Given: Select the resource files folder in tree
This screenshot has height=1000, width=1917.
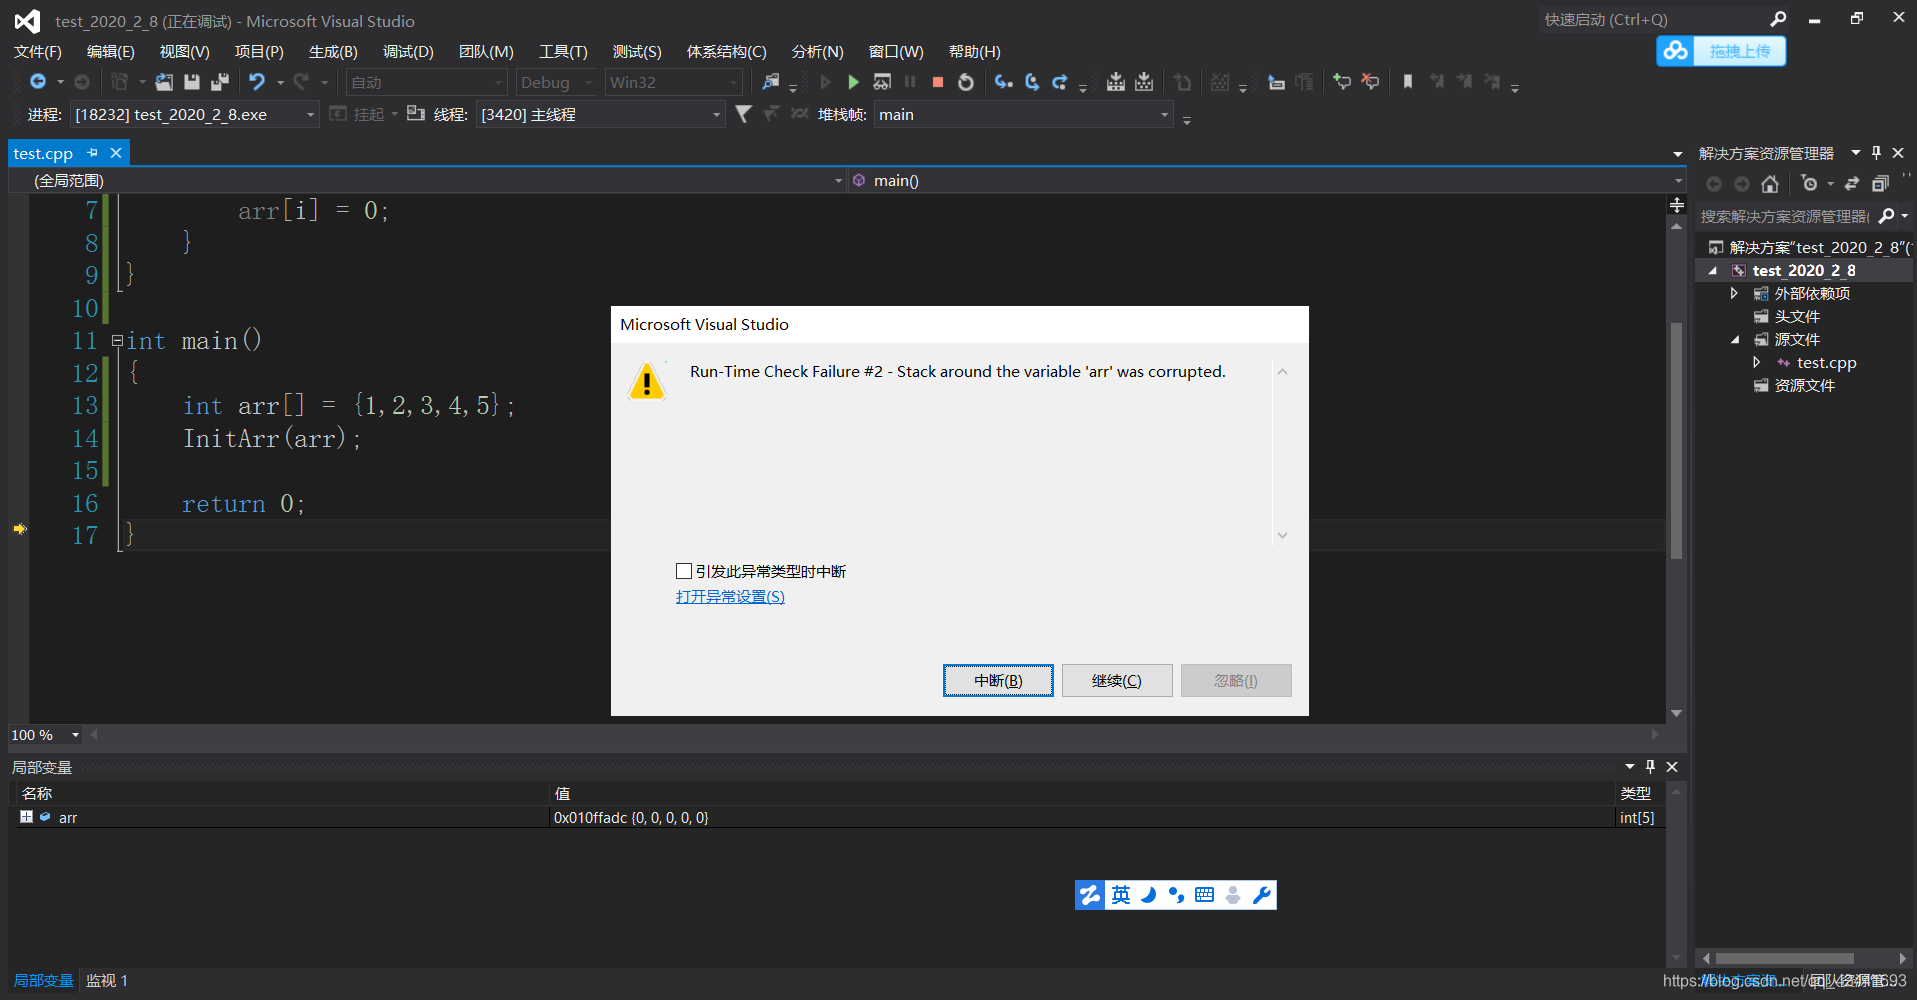Looking at the screenshot, I should [1804, 385].
